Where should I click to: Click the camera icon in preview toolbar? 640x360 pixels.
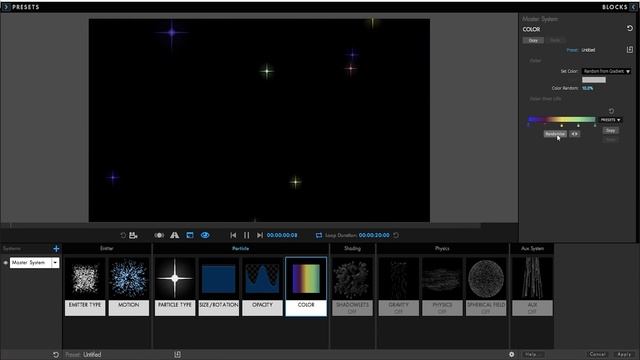tap(133, 235)
